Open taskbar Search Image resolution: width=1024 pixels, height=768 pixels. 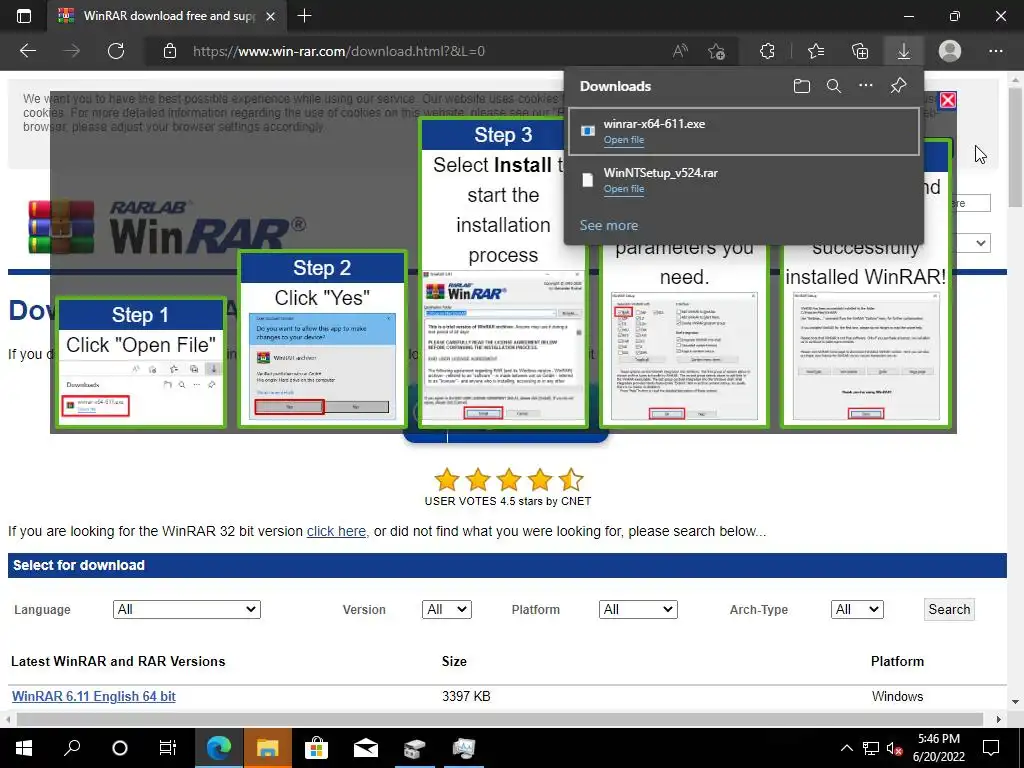coord(72,748)
